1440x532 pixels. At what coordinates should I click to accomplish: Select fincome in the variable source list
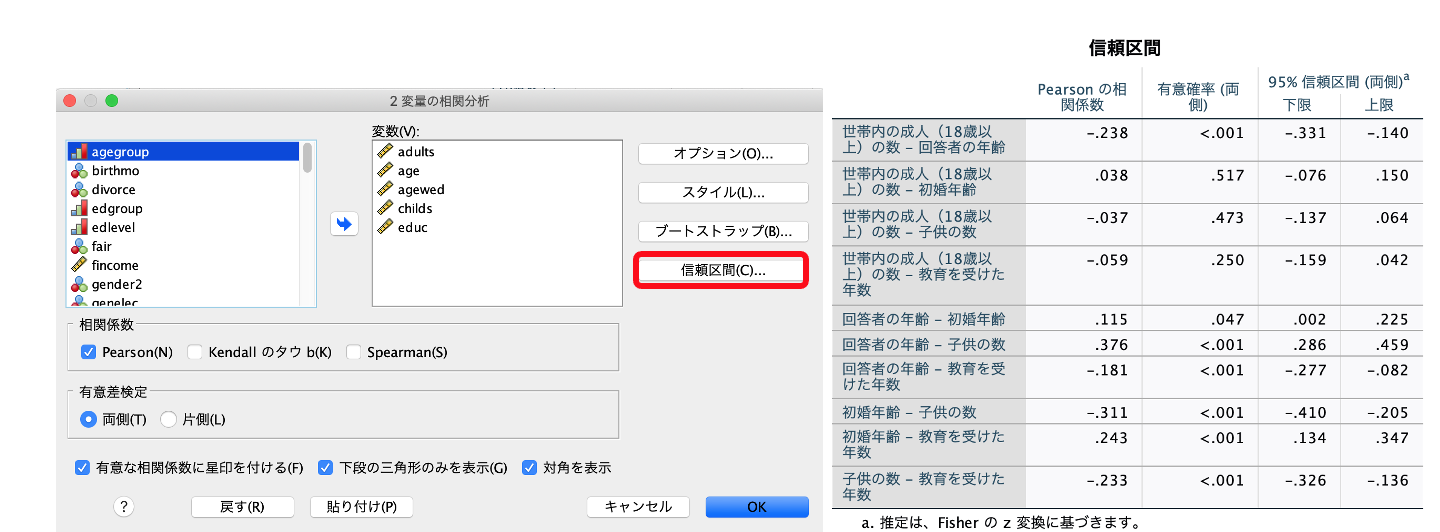point(183,266)
